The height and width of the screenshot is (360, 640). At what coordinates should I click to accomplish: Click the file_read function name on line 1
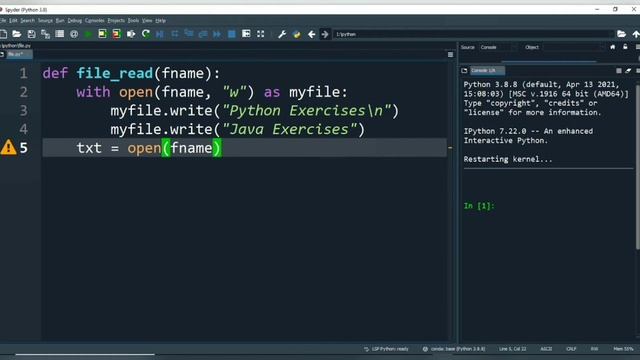pos(114,73)
